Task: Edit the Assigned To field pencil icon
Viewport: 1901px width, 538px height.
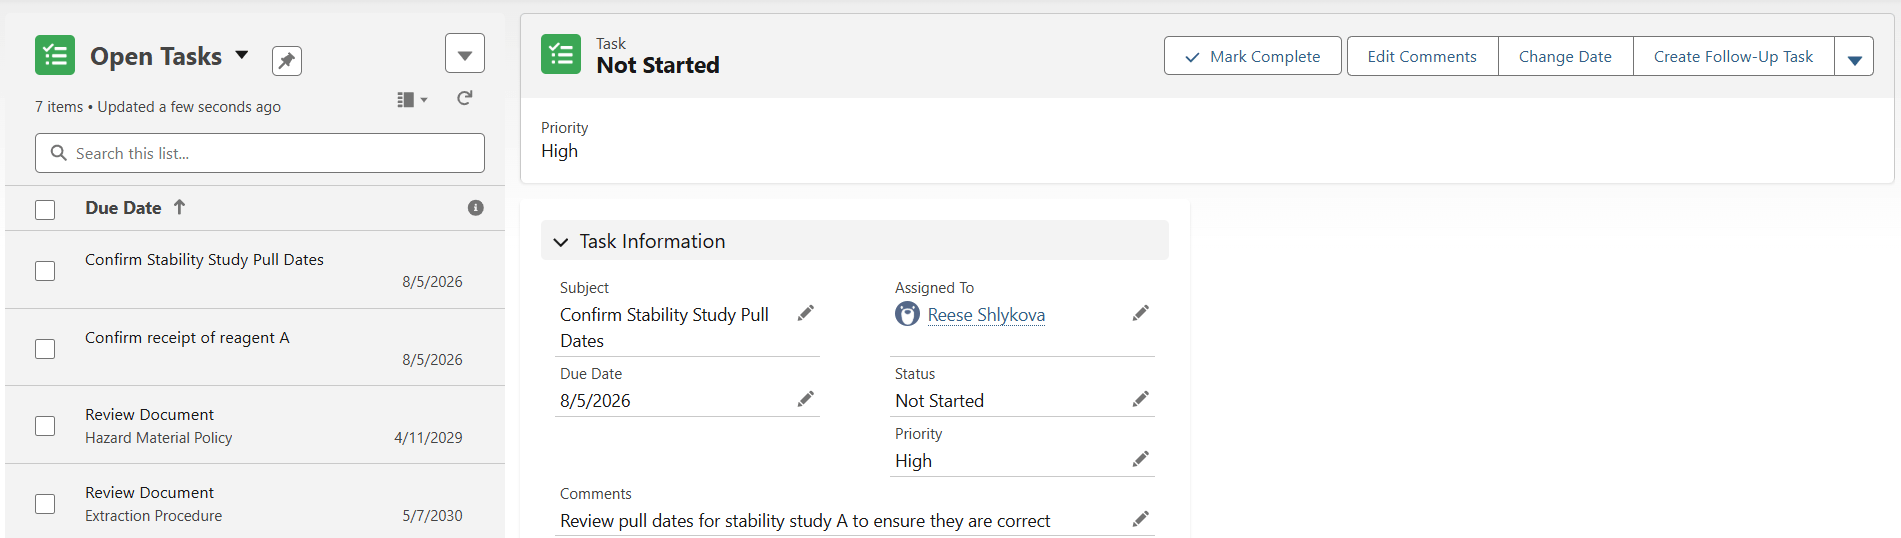Action: [x=1141, y=313]
